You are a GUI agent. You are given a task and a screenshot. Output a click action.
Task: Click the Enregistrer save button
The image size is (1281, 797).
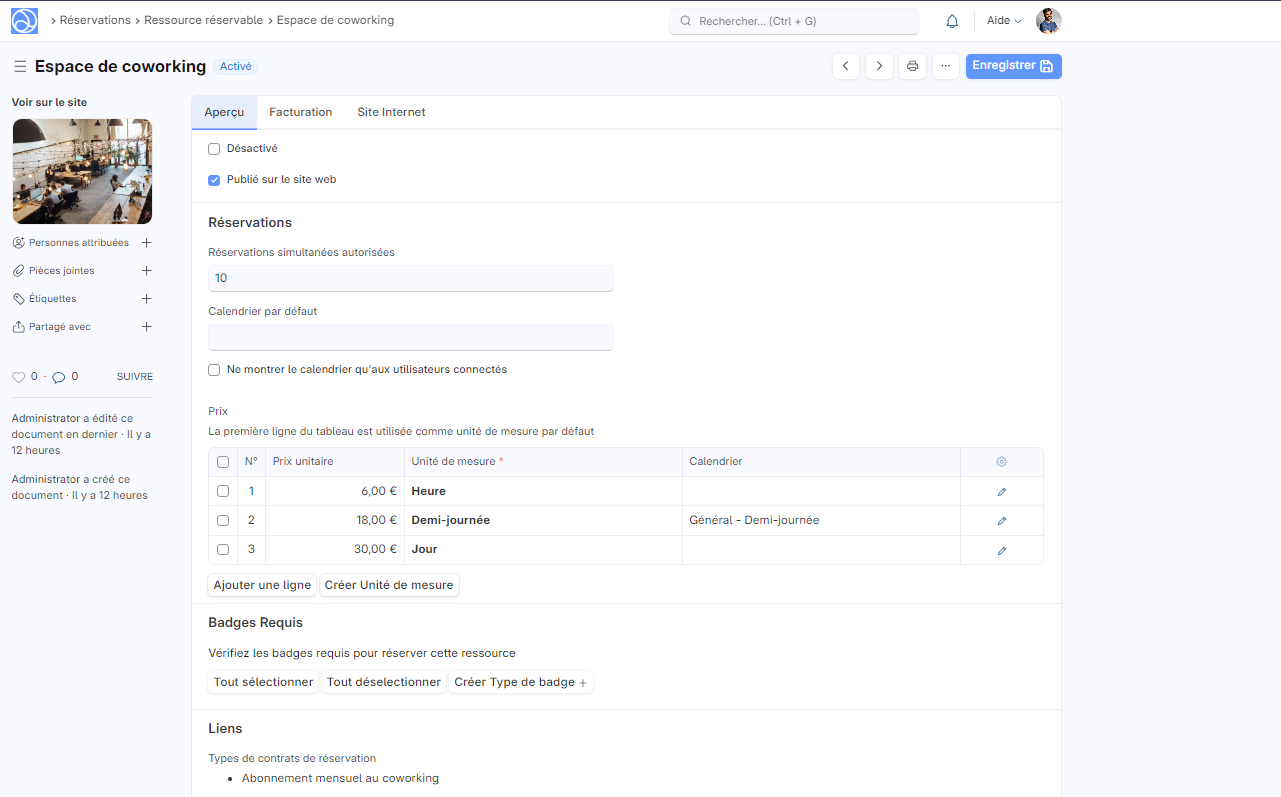[x=1013, y=66]
